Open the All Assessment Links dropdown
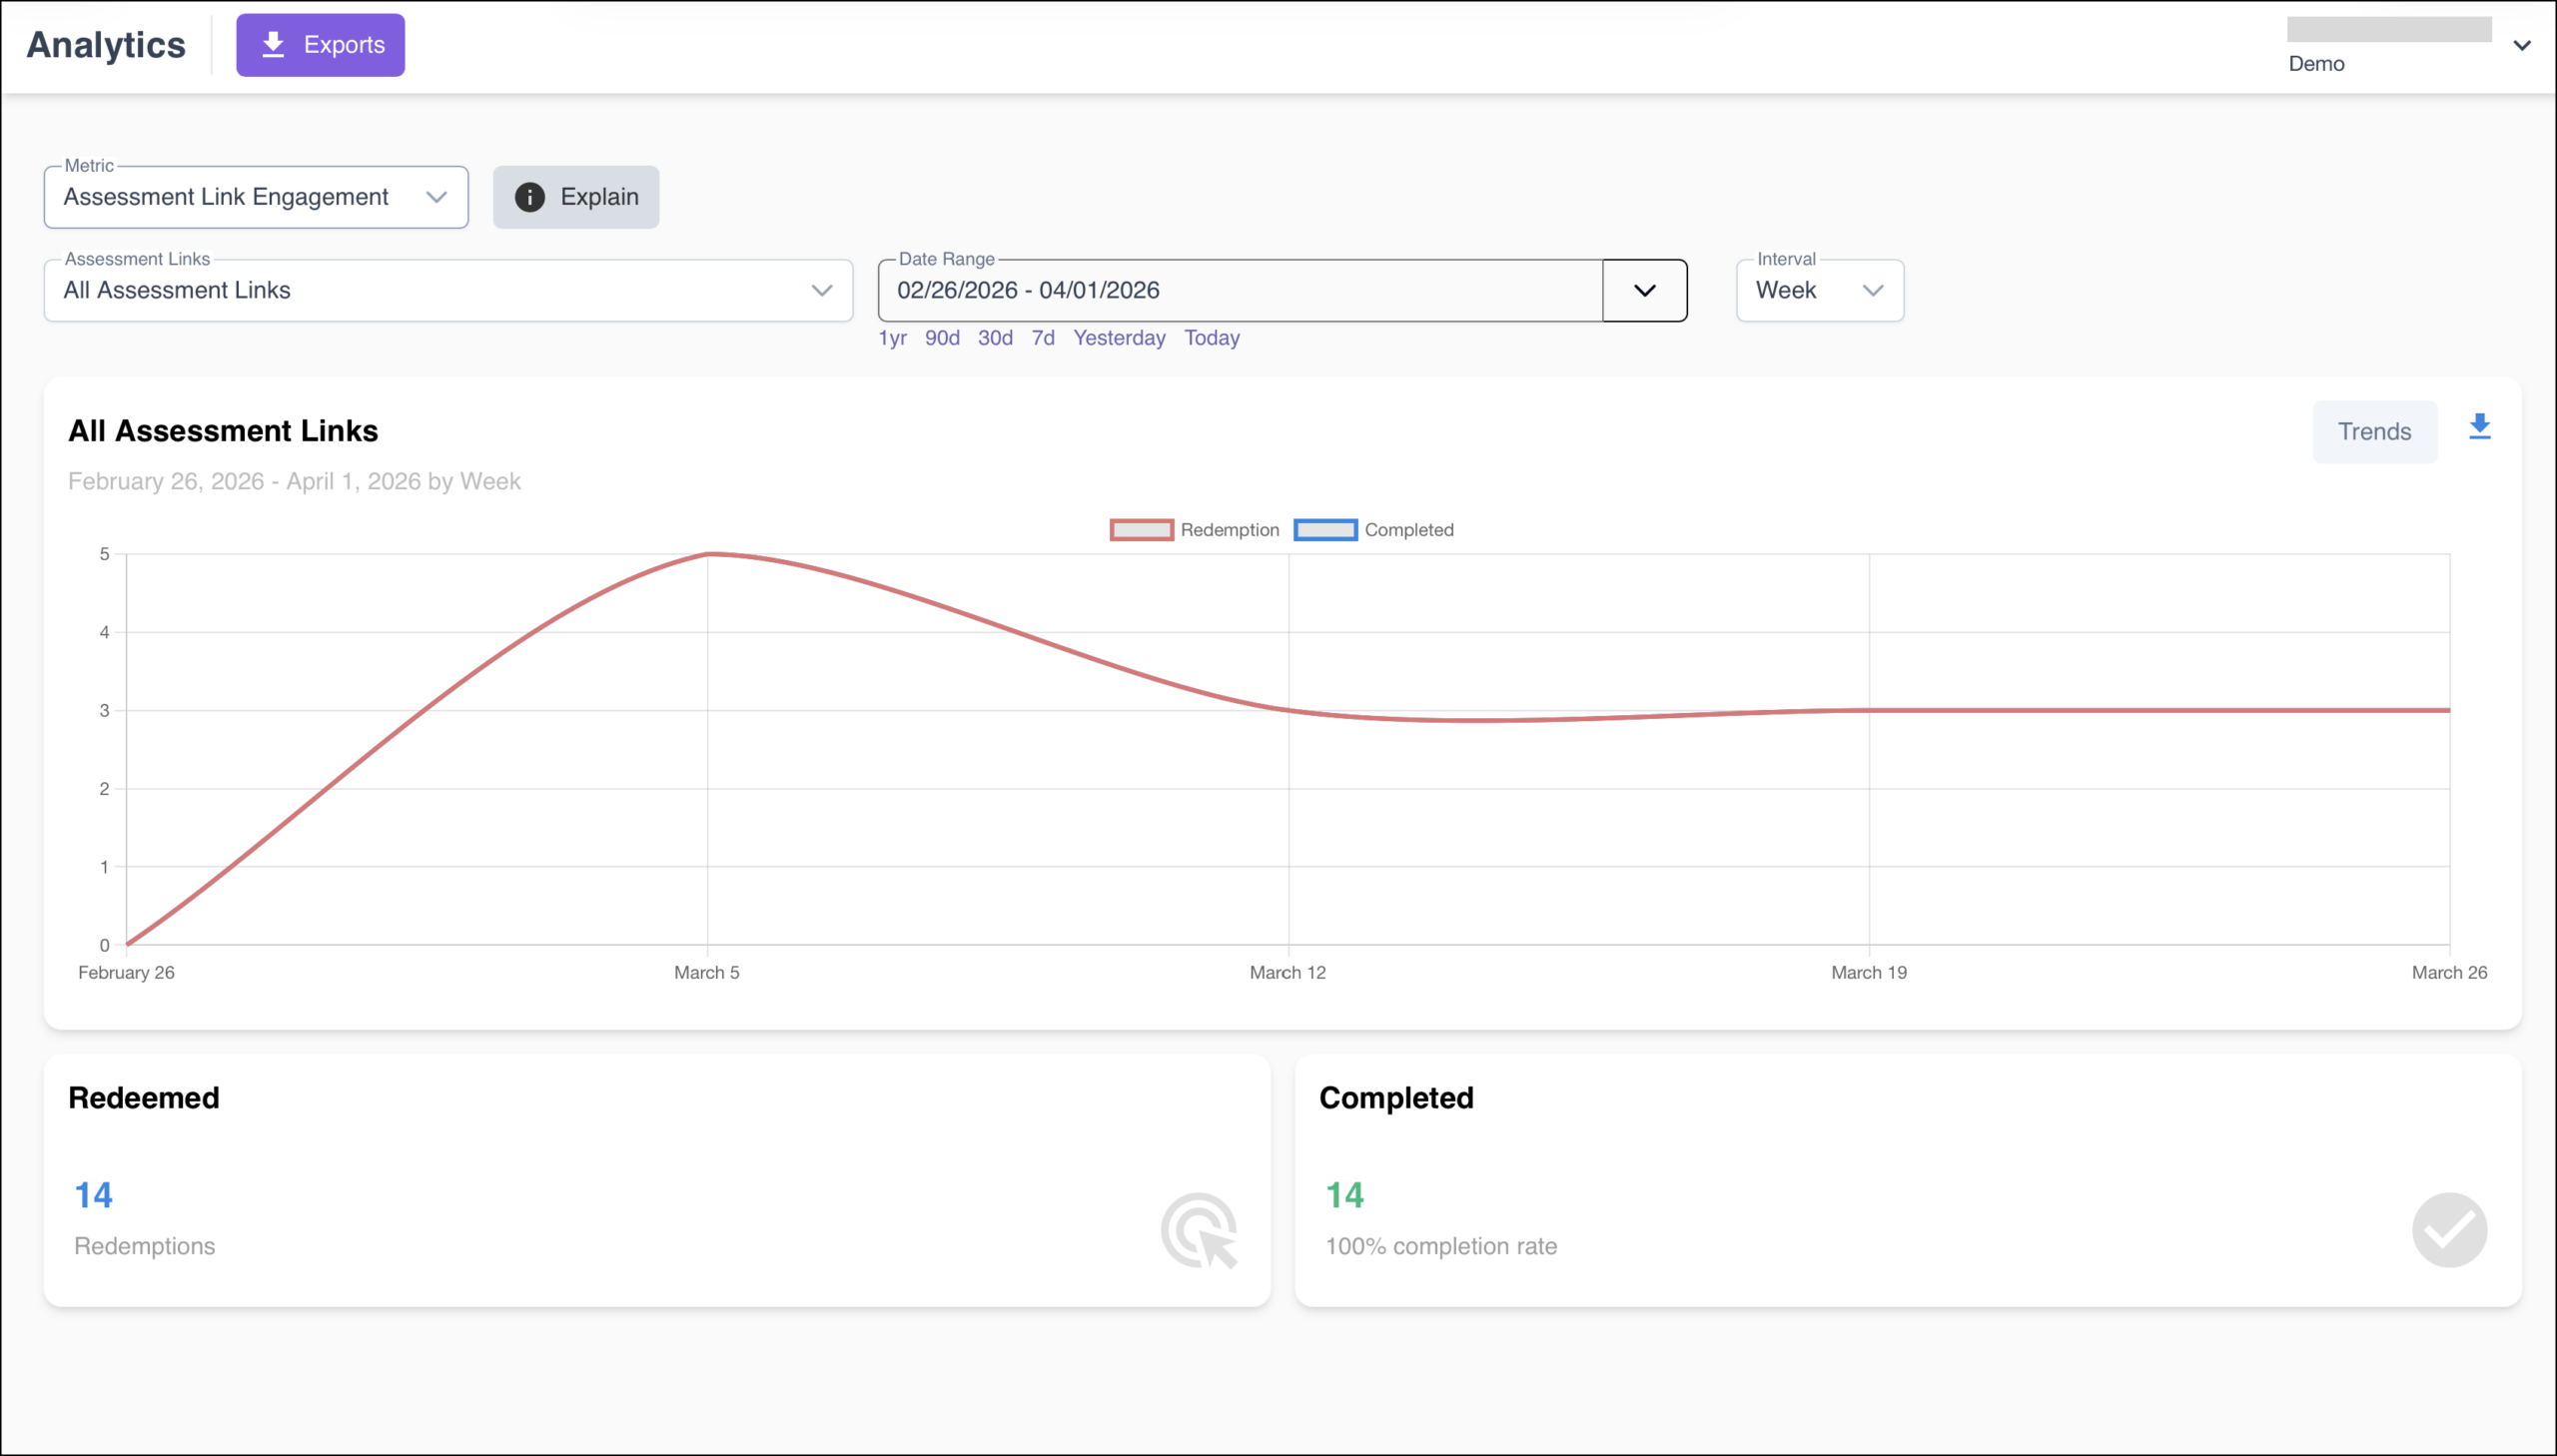Screen dimensions: 2557x1456 point(448,291)
